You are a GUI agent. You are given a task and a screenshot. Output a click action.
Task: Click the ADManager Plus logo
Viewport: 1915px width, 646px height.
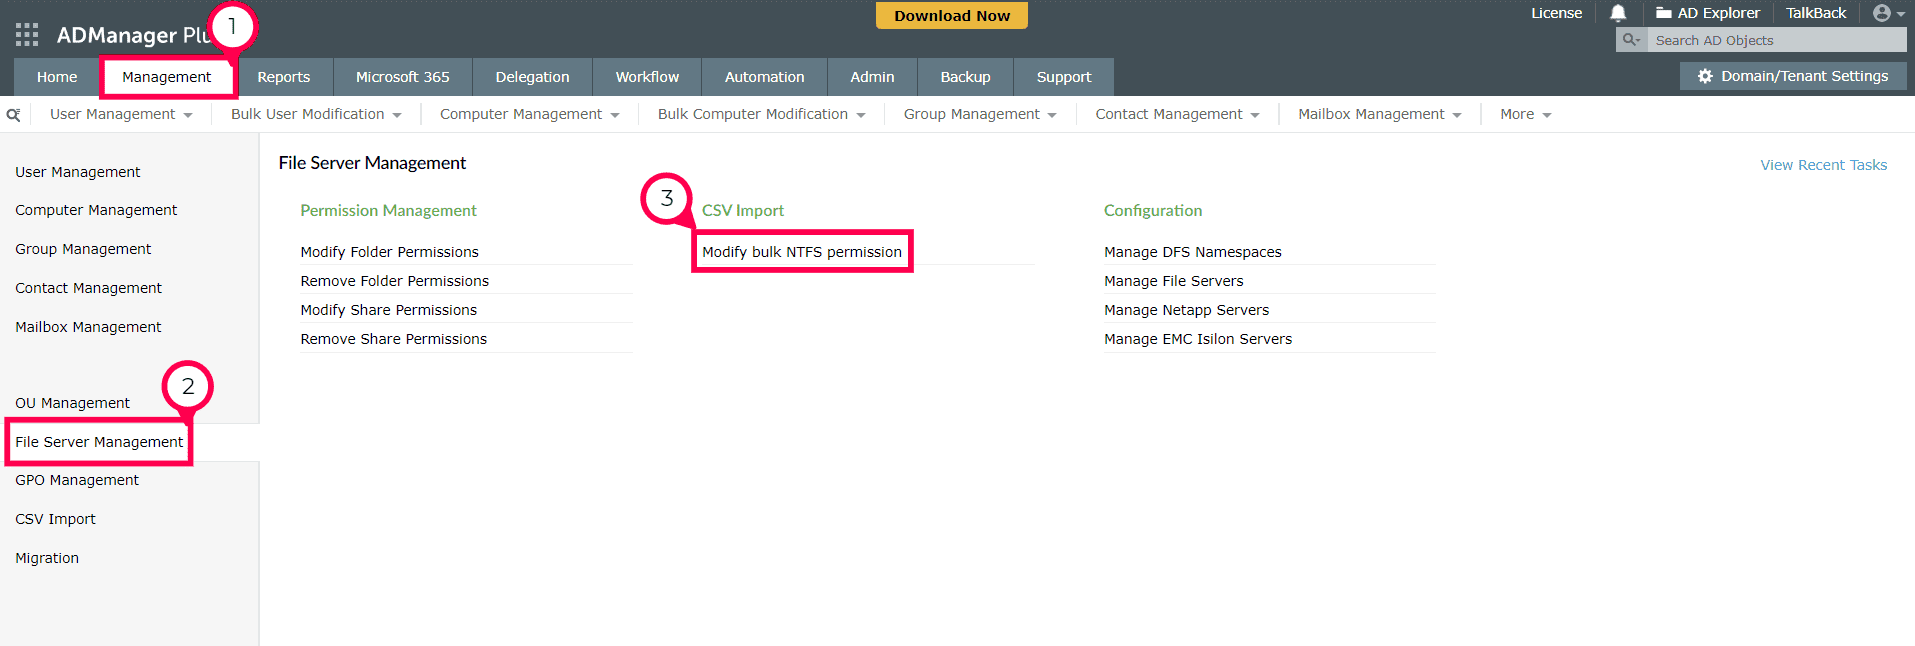coord(134,35)
